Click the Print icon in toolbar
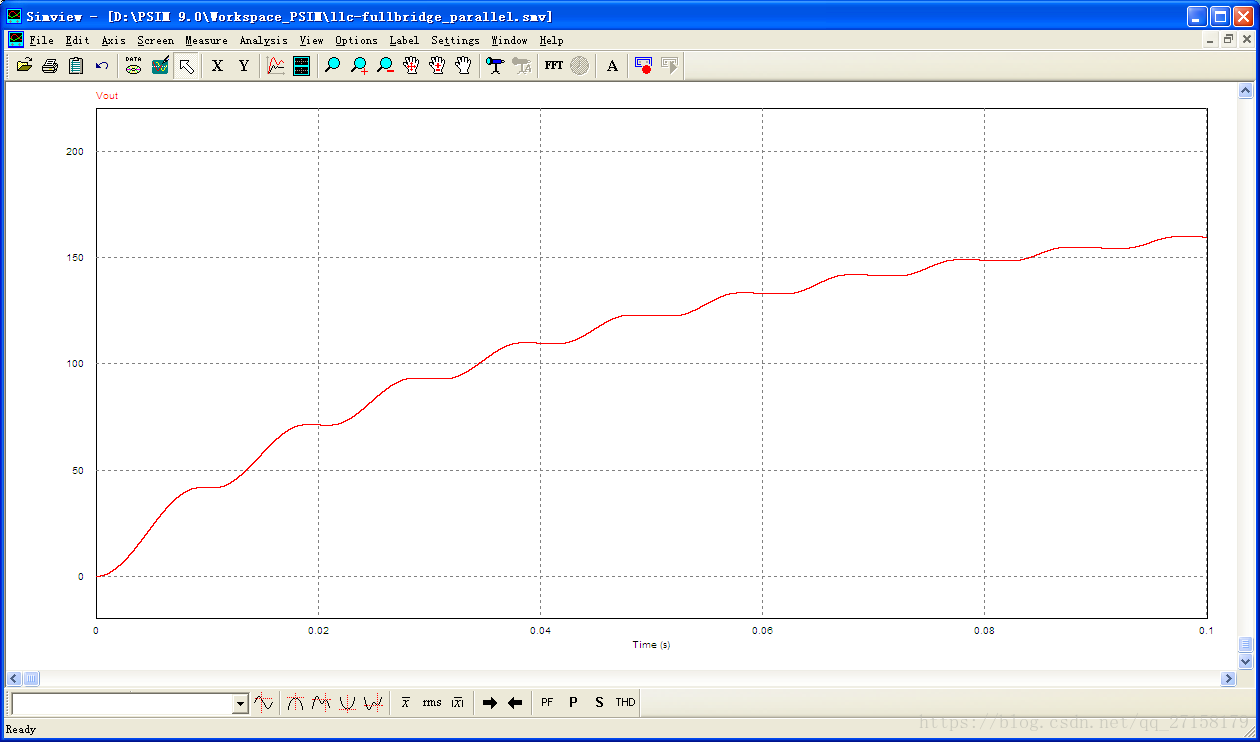Image resolution: width=1260 pixels, height=742 pixels. (x=50, y=66)
